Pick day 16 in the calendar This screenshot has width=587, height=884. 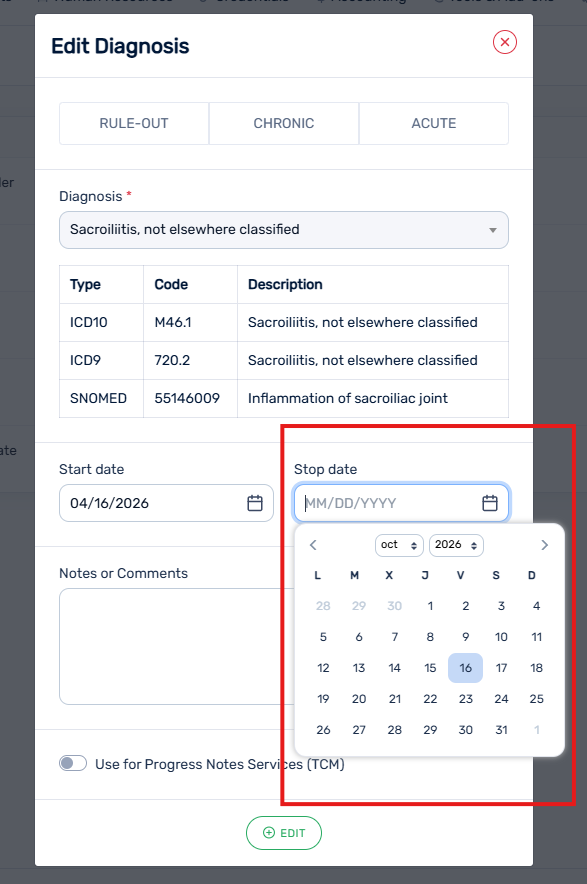point(465,668)
